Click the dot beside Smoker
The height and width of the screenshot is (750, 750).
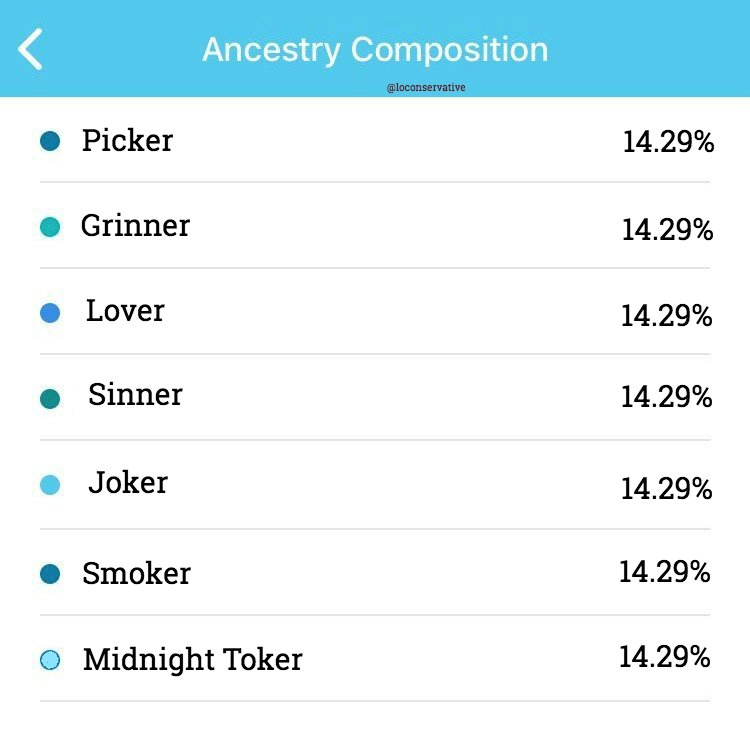pos(50,574)
